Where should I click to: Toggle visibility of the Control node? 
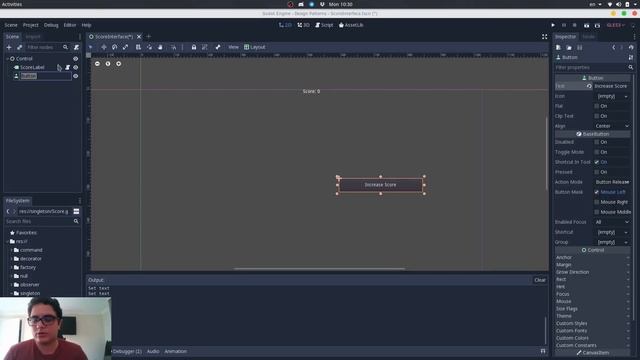coord(76,59)
